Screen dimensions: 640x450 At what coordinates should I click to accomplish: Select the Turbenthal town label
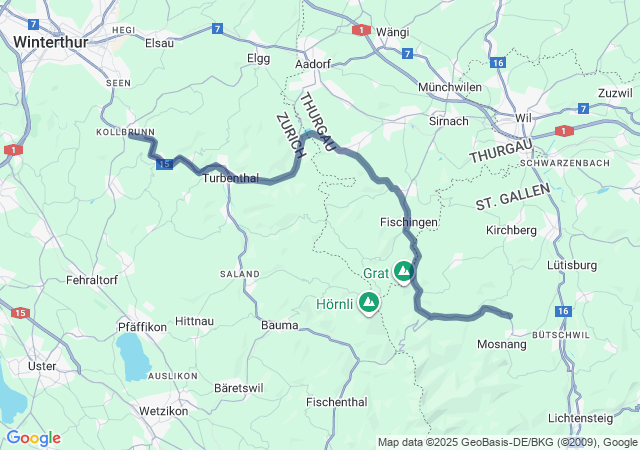coord(231,178)
